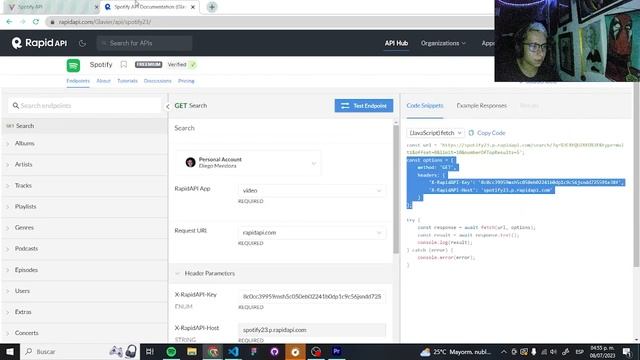Open Visual Studio Code from the taskbar
Image resolution: width=640 pixels, height=360 pixels.
tap(233, 351)
